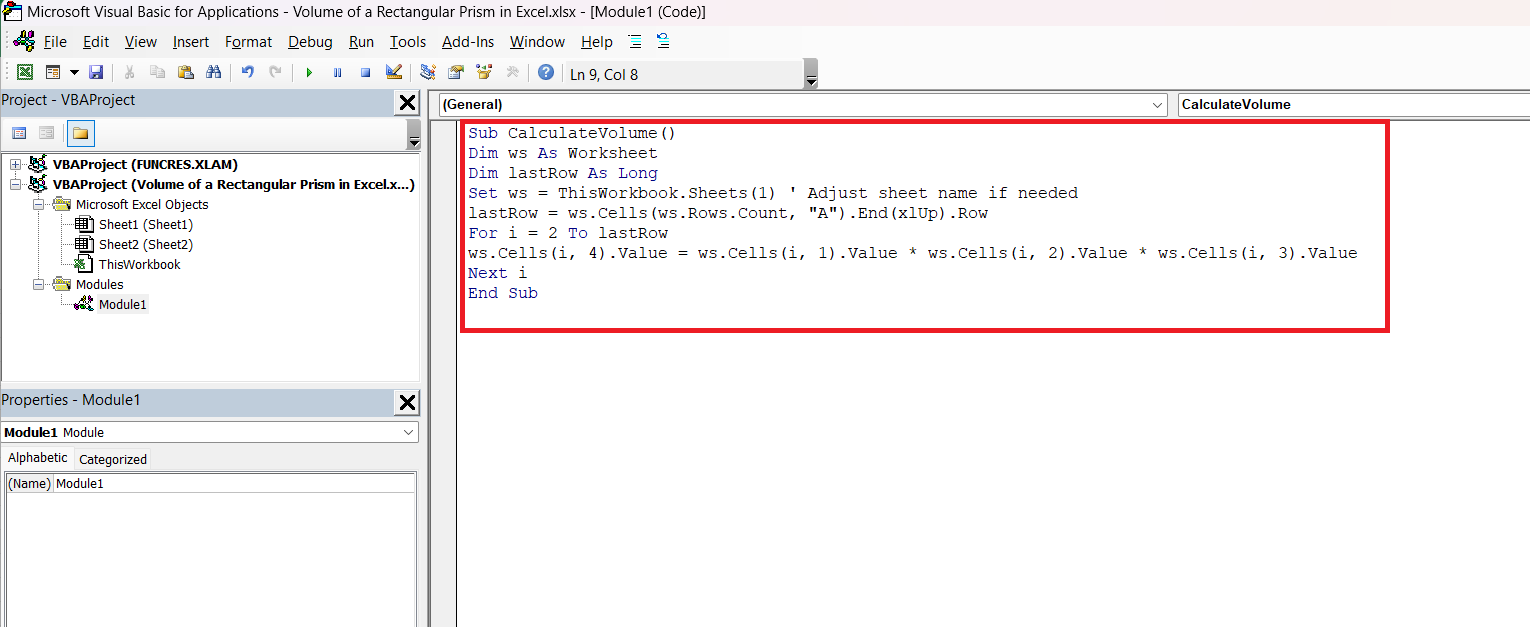Click the Break pause icon
The width and height of the screenshot is (1530, 627).
(x=337, y=73)
